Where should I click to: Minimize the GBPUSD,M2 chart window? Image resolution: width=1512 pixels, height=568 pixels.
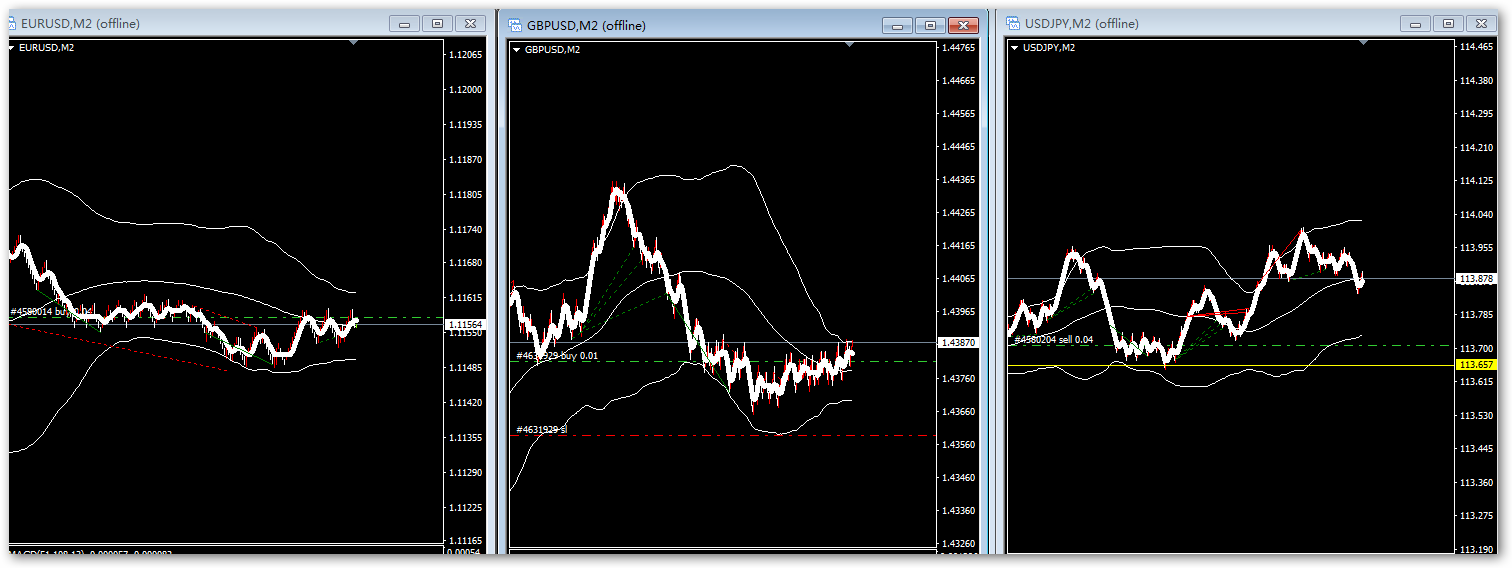pos(897,25)
